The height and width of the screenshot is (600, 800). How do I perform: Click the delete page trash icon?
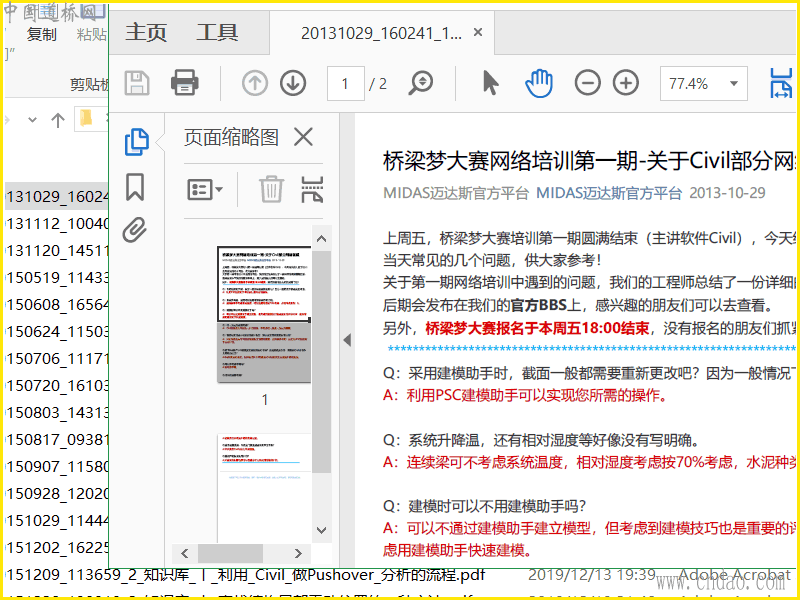tap(271, 189)
